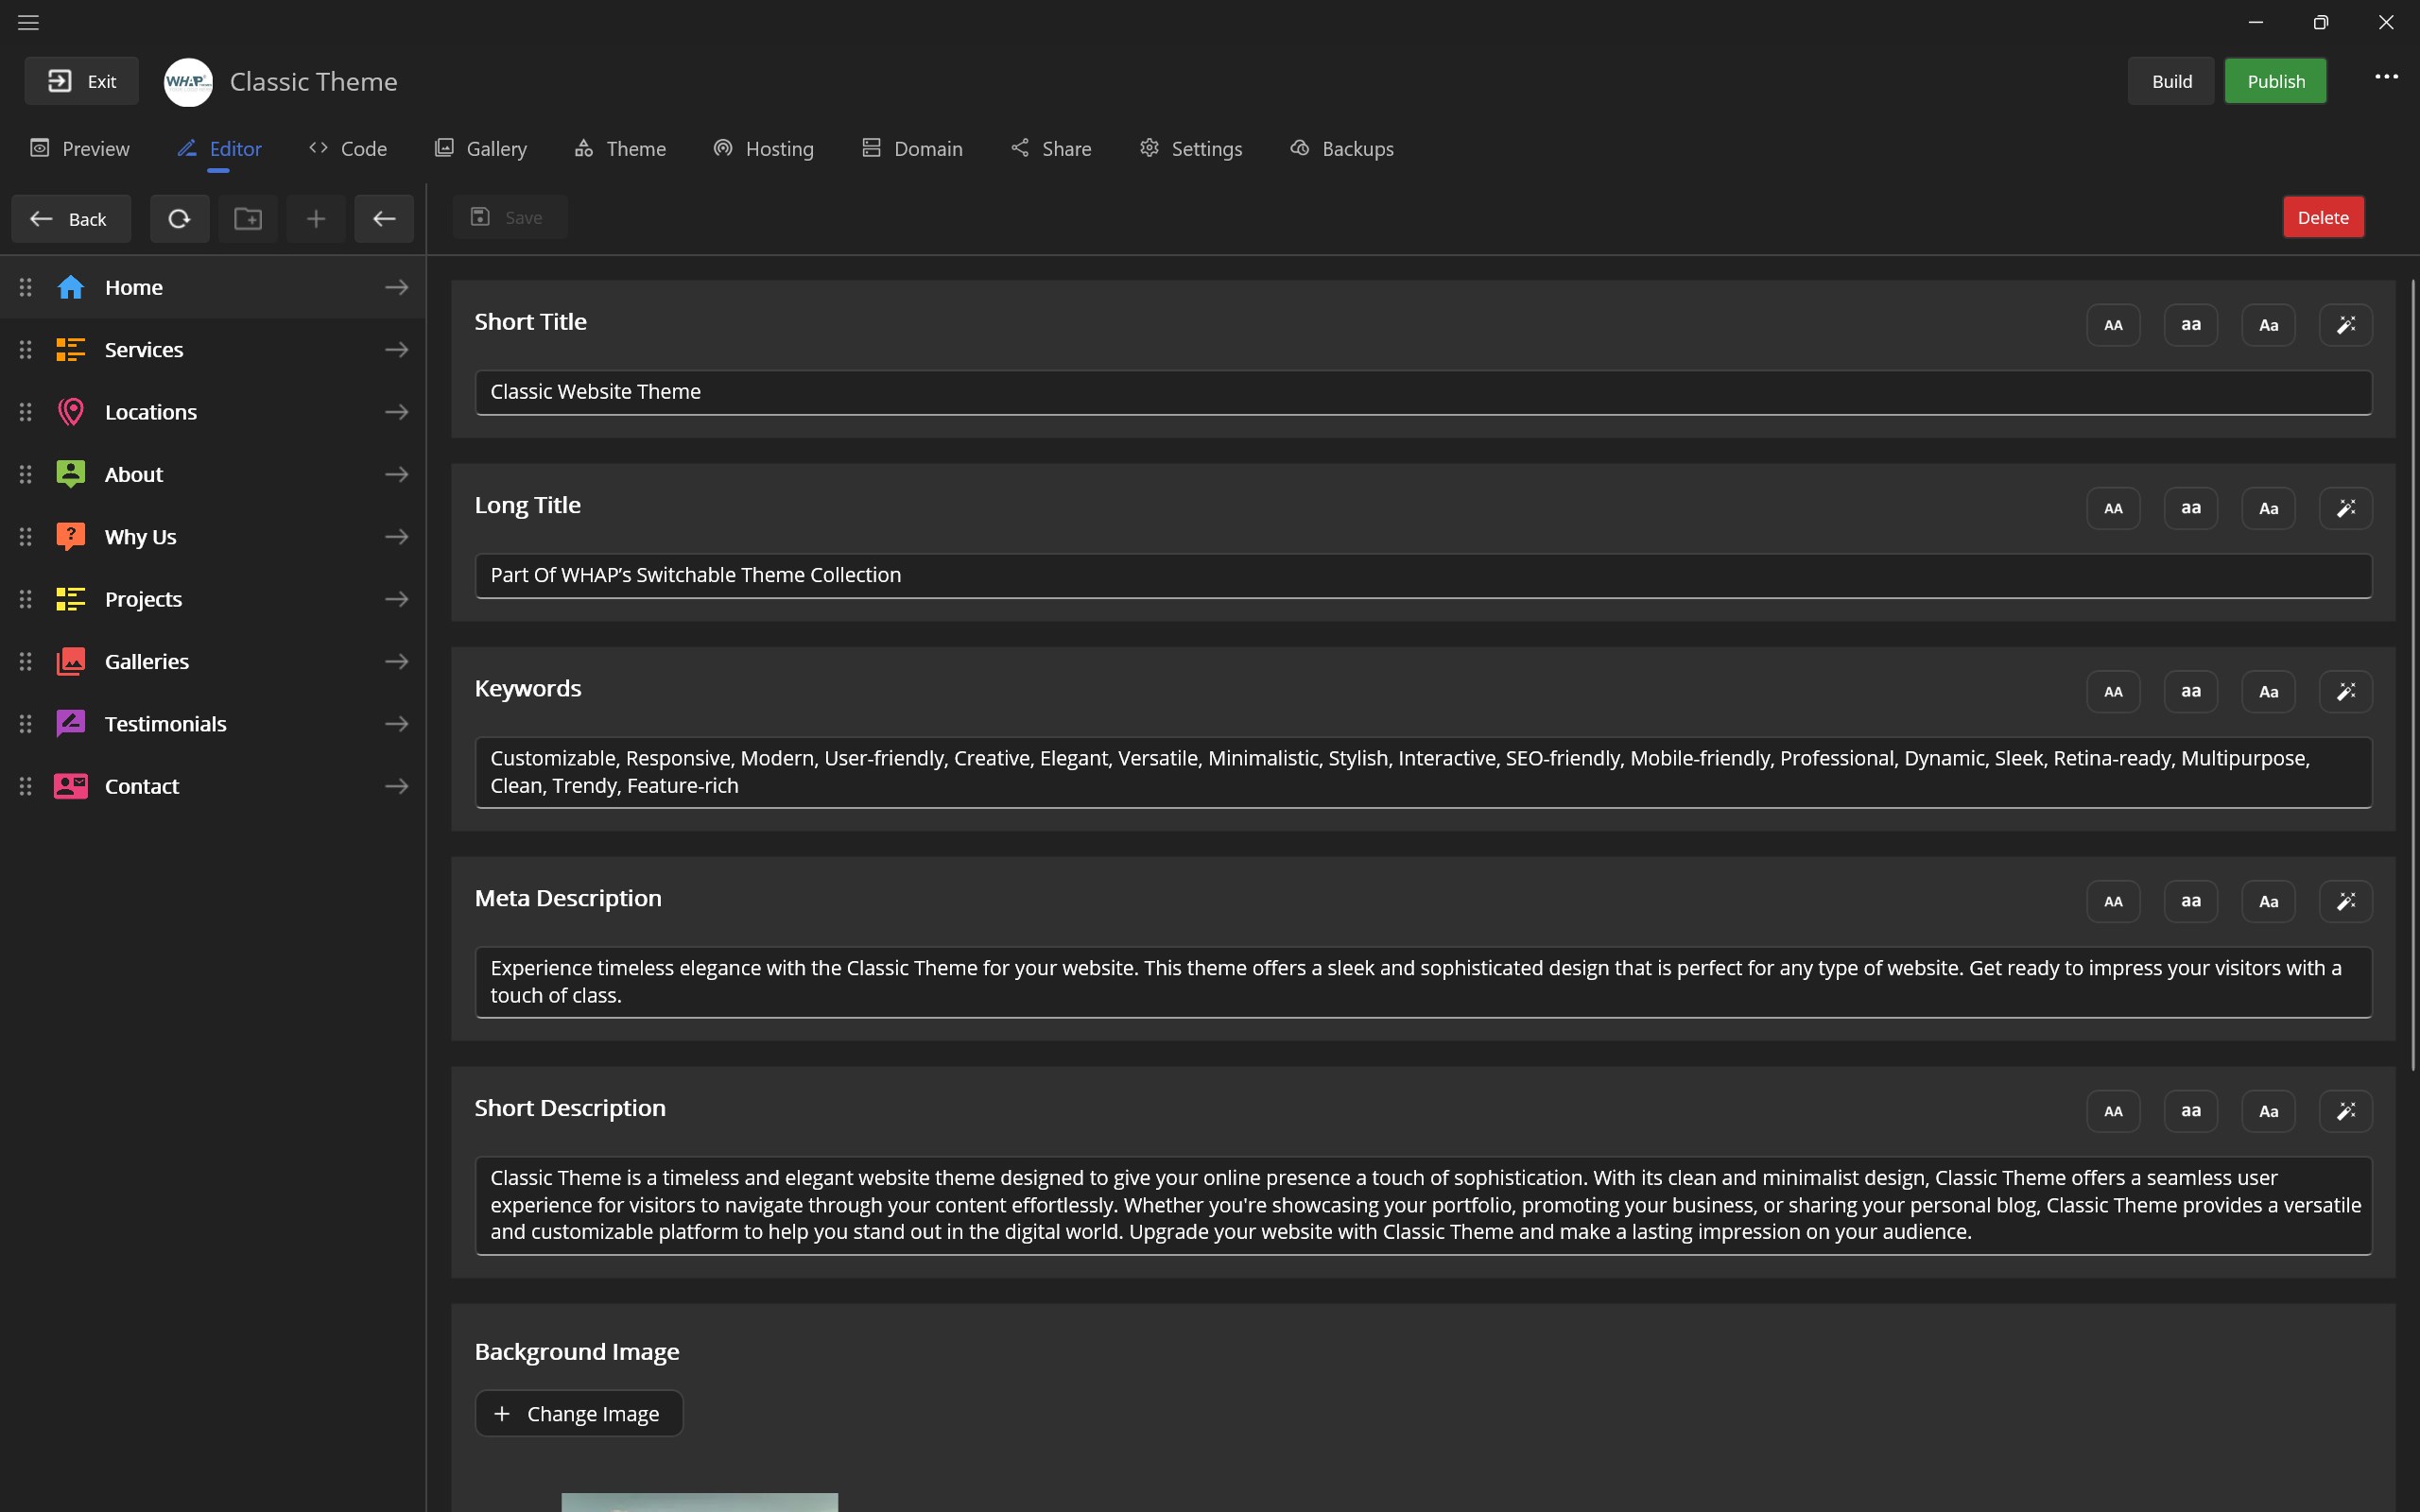Expand the Testimonials page arrow
Viewport: 2420px width, 1512px height.
click(396, 724)
